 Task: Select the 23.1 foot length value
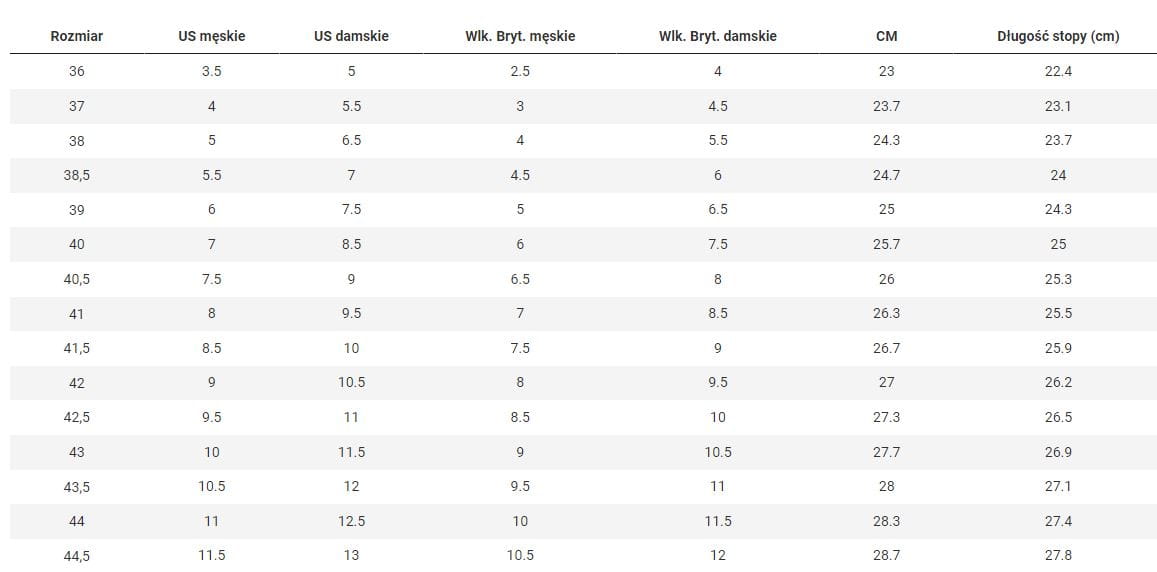[1058, 106]
